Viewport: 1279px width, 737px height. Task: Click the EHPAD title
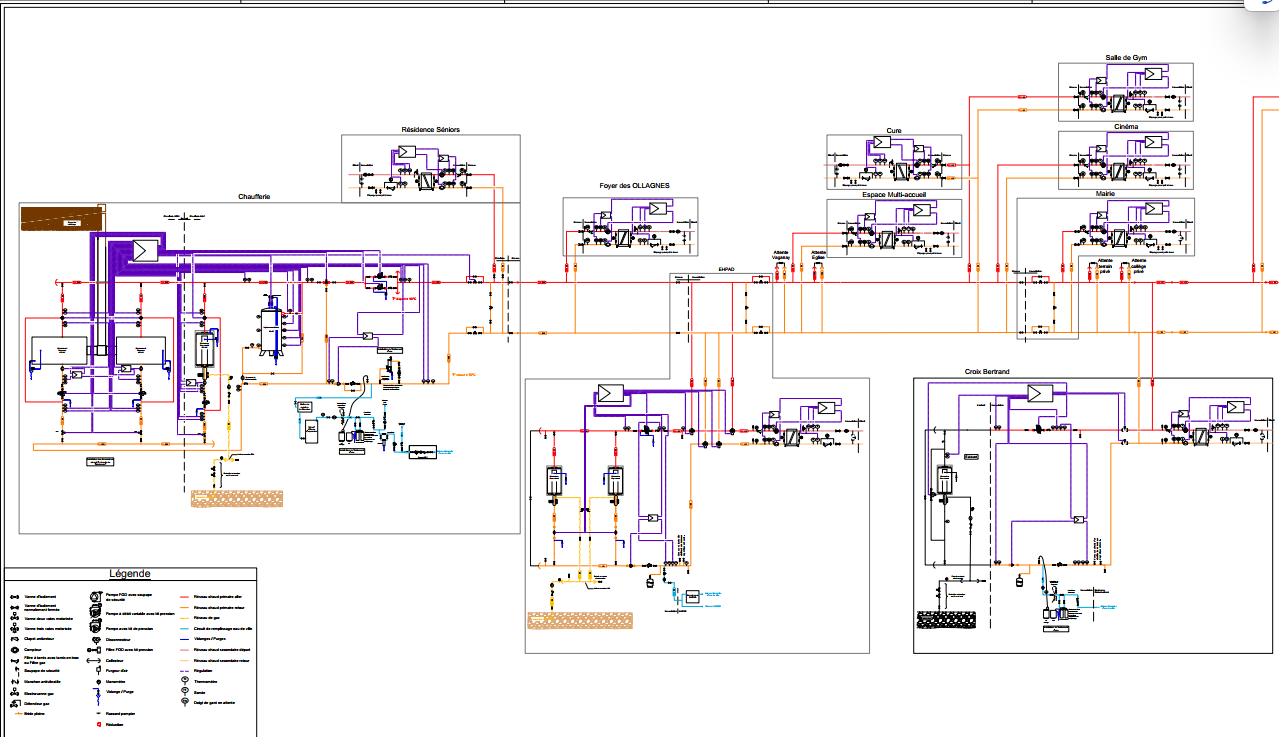tap(726, 270)
